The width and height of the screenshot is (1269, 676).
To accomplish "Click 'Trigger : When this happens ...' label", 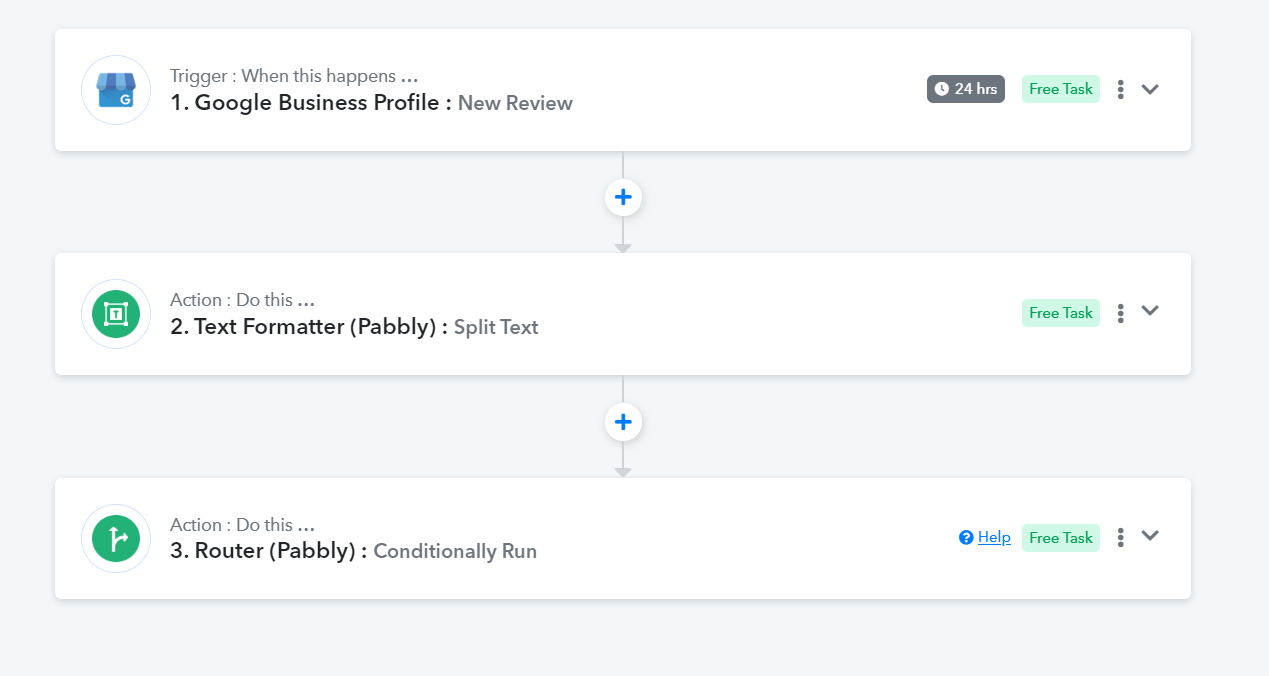I will click(x=294, y=76).
